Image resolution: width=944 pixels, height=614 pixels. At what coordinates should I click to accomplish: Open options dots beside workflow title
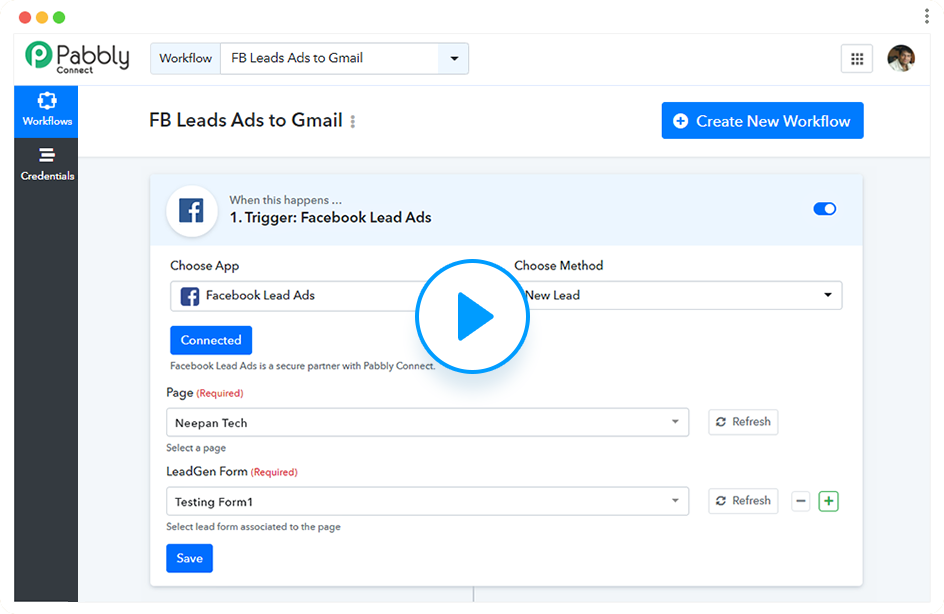click(353, 122)
